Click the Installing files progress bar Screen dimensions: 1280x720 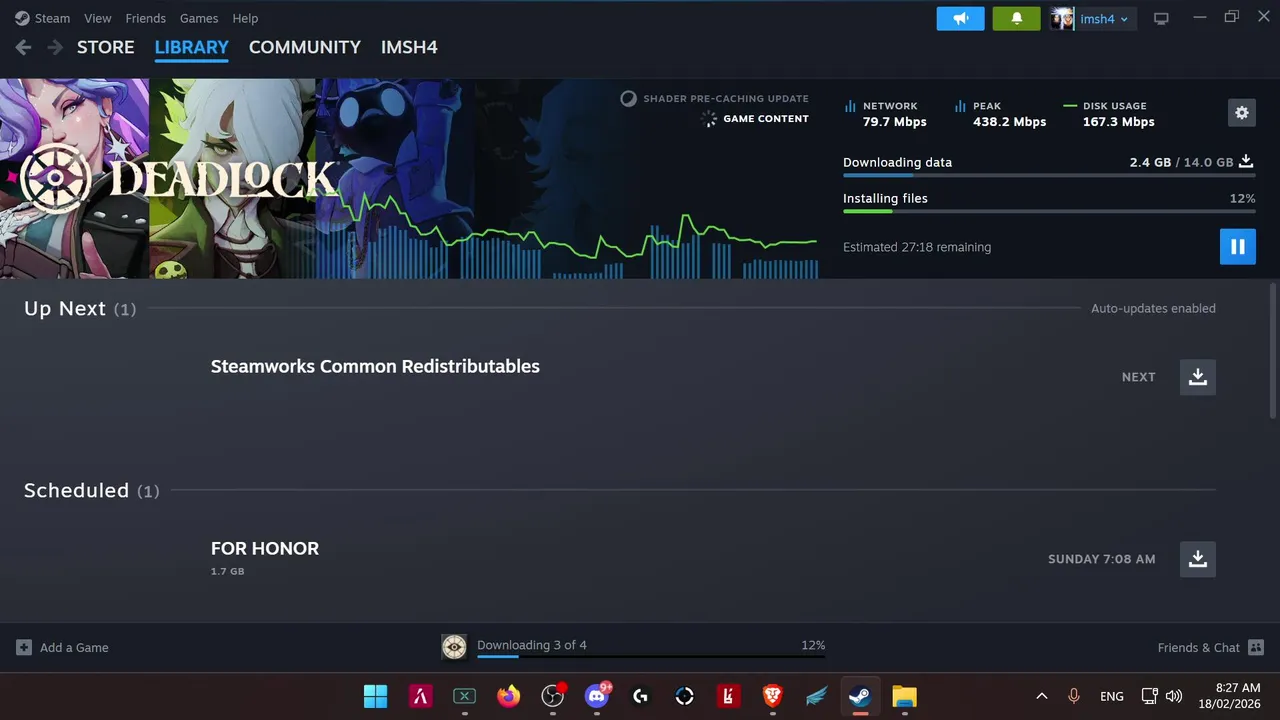tap(1049, 211)
